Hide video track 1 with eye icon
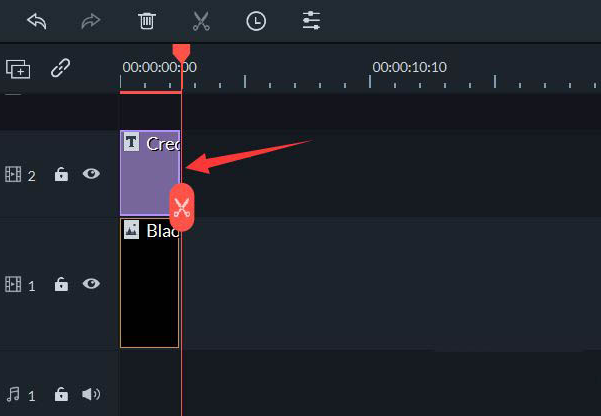The image size is (601, 416). [x=91, y=284]
